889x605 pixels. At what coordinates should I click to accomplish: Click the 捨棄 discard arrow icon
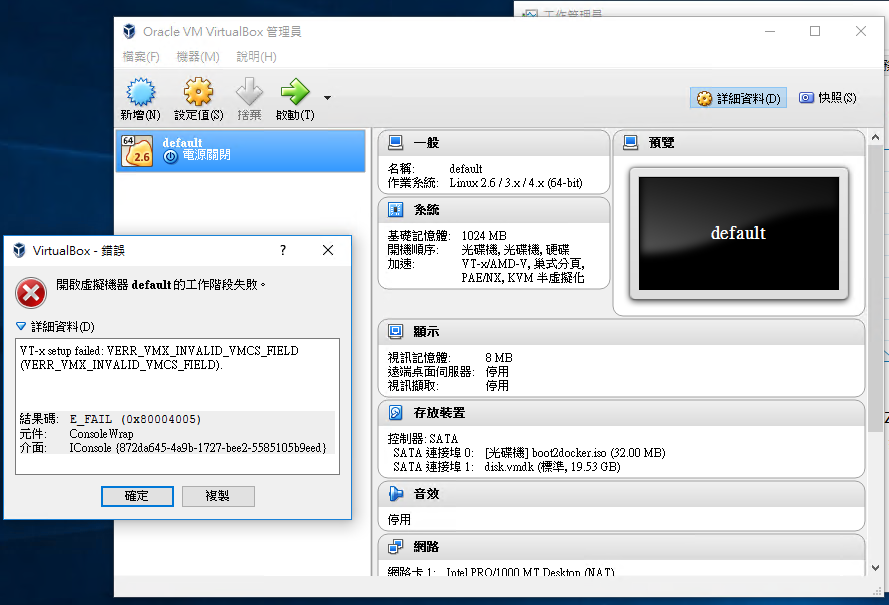tap(249, 93)
